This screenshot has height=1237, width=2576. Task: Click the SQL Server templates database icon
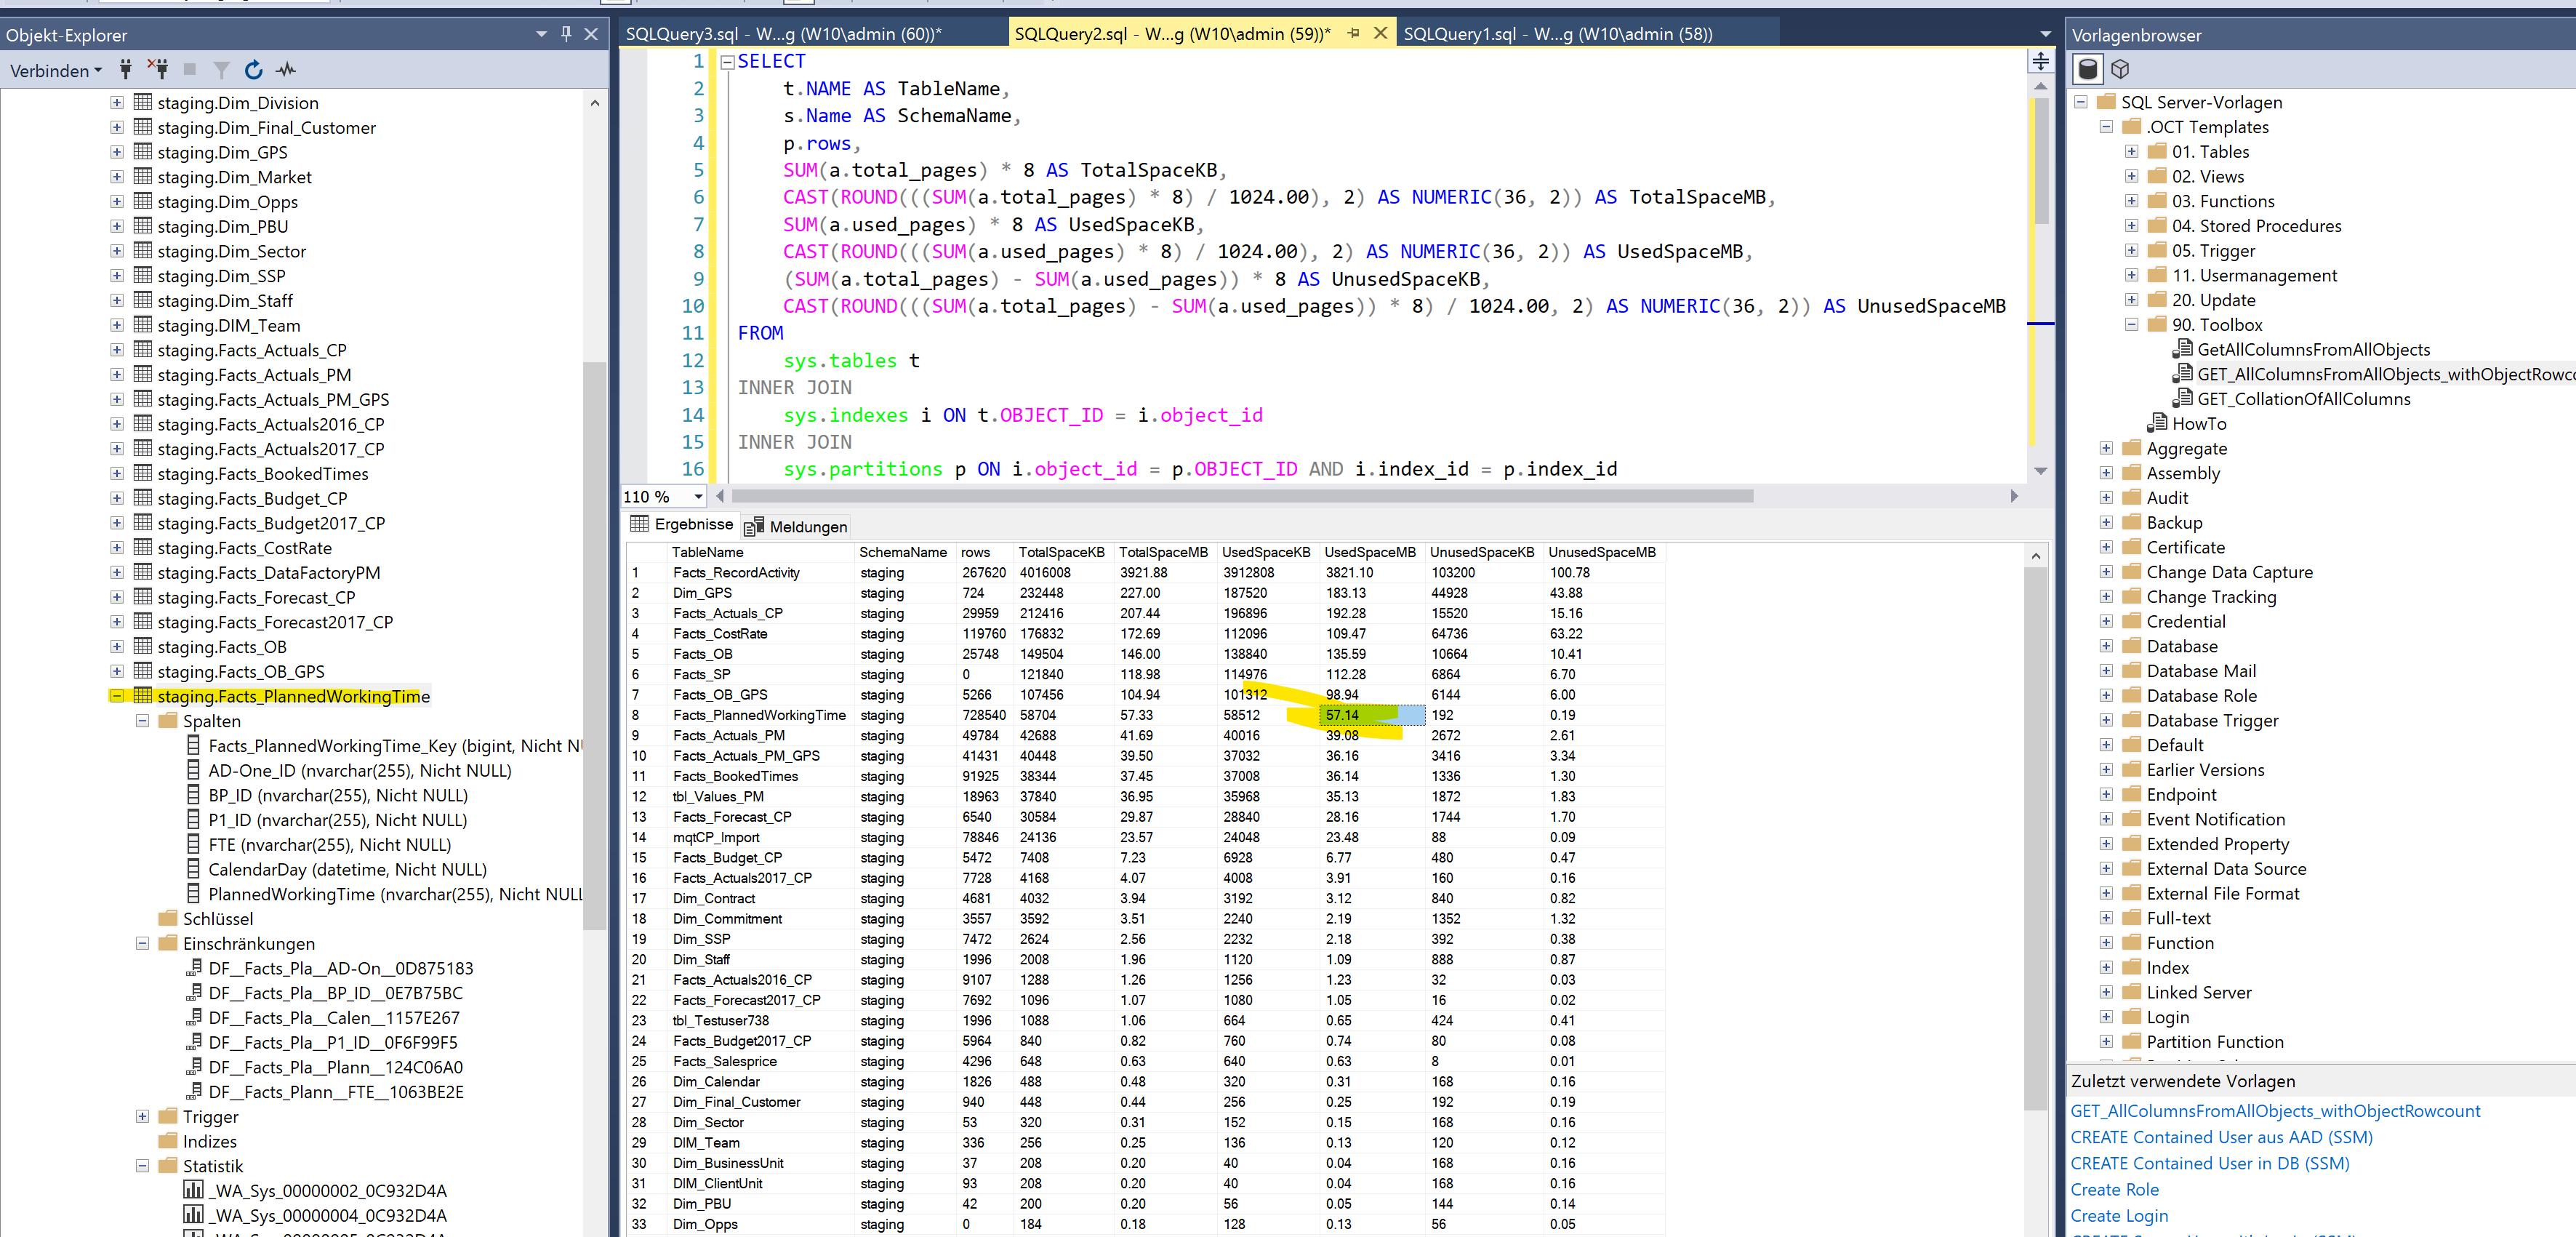(x=2088, y=69)
